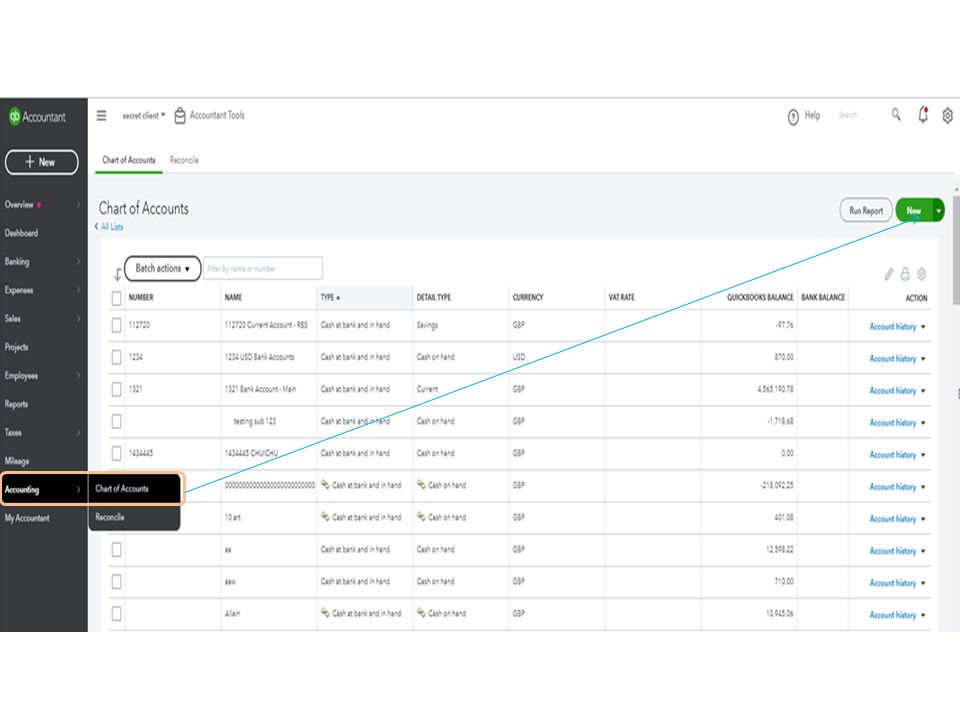The width and height of the screenshot is (960, 720).
Task: Select the Chart of Accounts tab
Action: [x=129, y=160]
